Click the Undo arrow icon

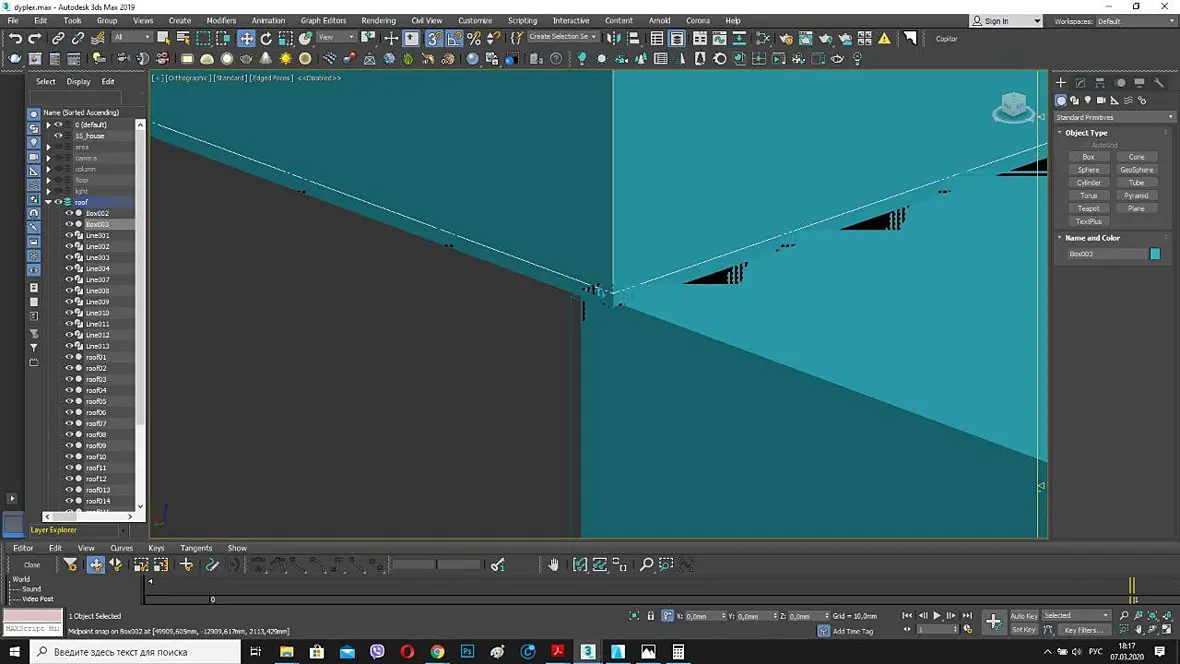point(15,38)
